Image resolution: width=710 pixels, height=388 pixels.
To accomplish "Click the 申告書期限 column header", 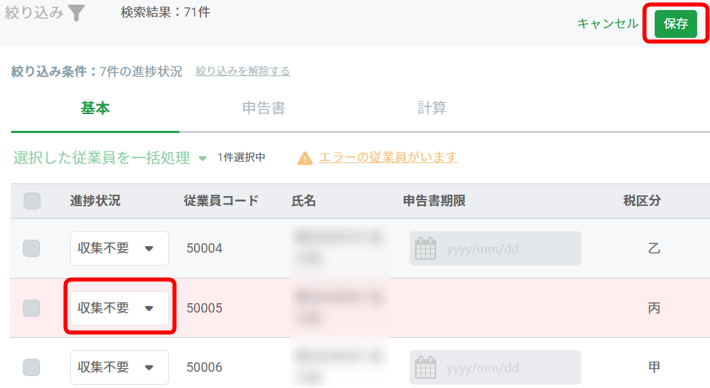I will pyautogui.click(x=434, y=201).
